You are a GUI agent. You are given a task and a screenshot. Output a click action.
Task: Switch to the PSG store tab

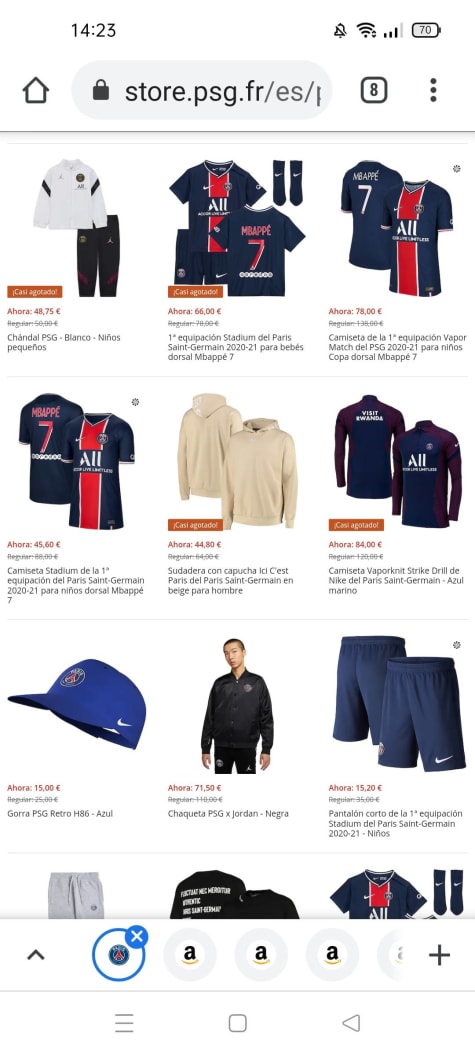point(119,954)
